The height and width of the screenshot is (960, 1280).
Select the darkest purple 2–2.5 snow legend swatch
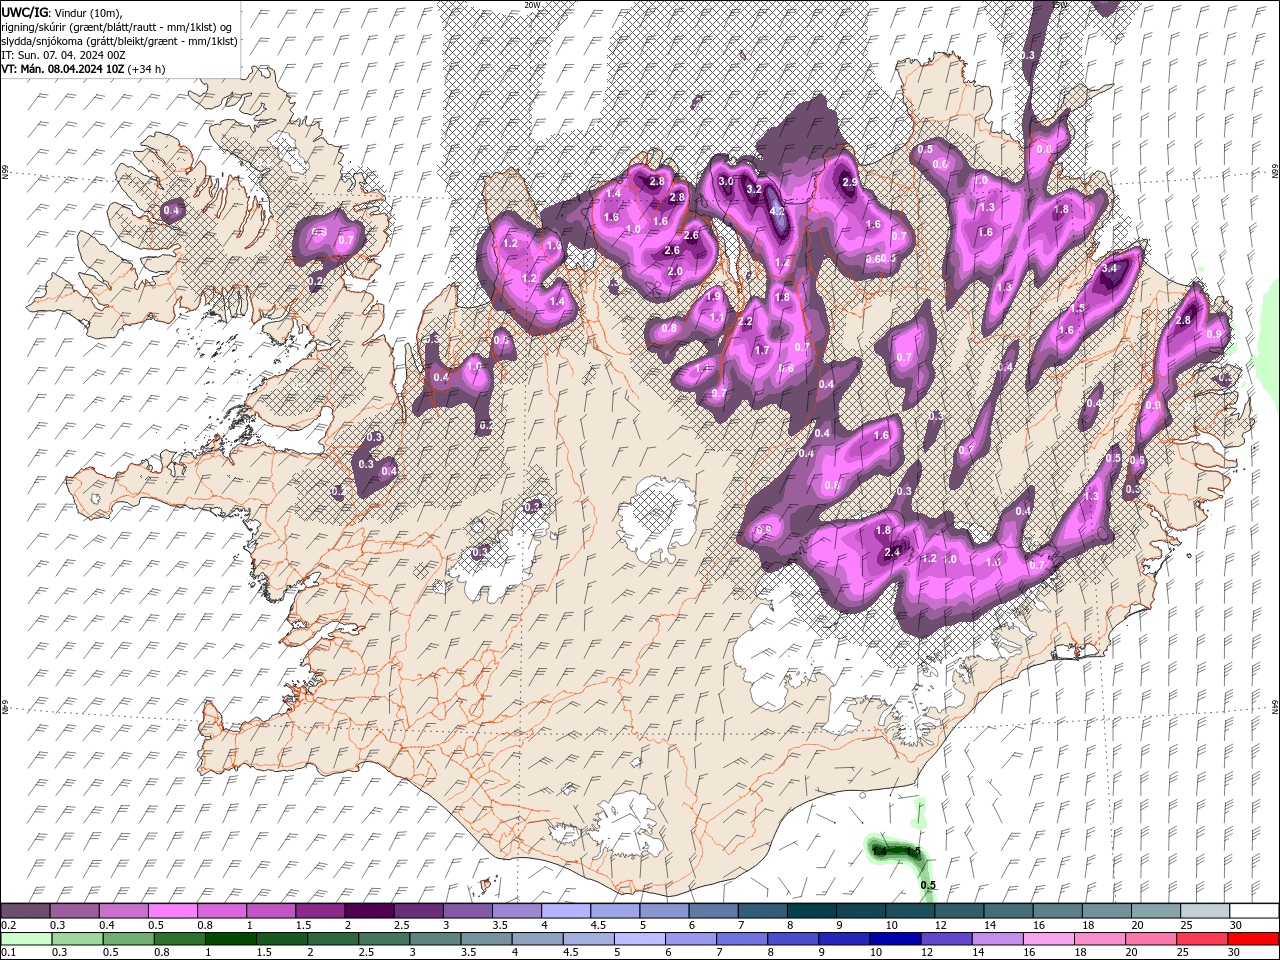point(369,911)
